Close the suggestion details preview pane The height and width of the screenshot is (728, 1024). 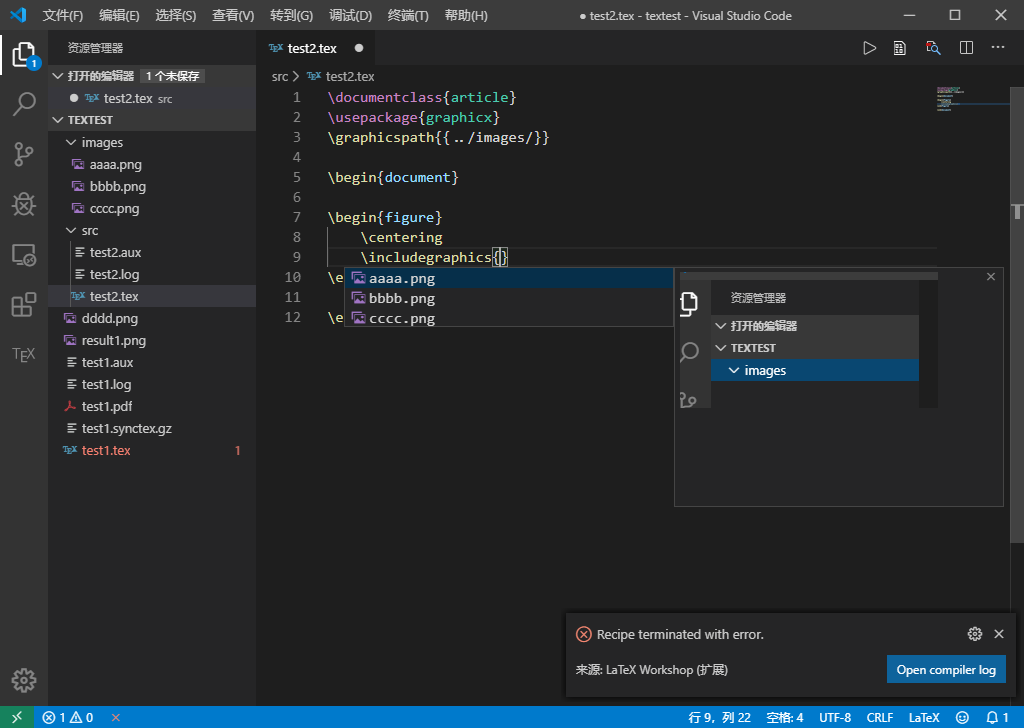991,277
